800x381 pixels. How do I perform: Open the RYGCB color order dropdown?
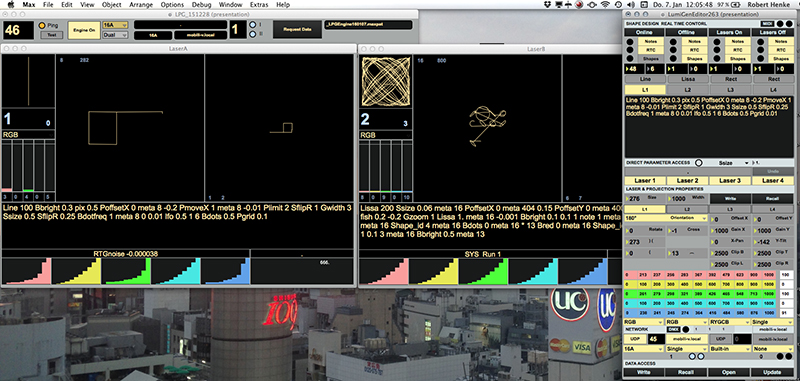729,322
